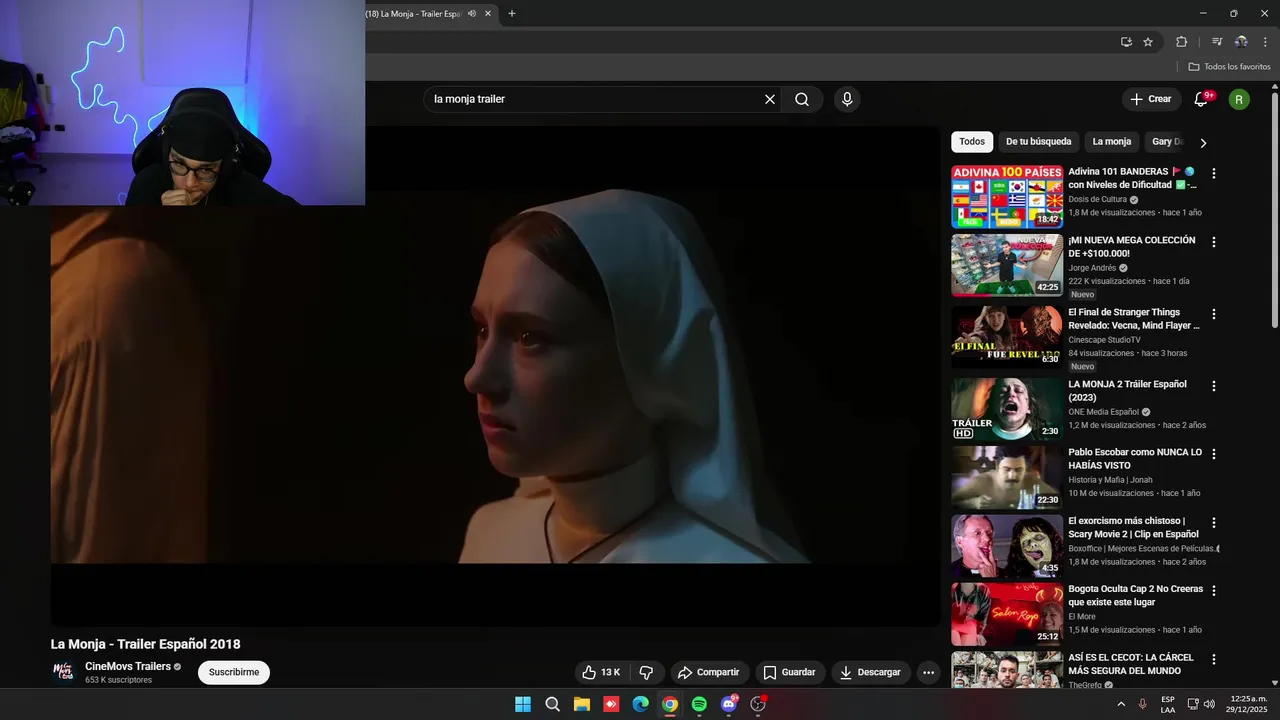Open options menu for El exorcismo más chistoso video
This screenshot has width=1280, height=720.
point(1214,522)
